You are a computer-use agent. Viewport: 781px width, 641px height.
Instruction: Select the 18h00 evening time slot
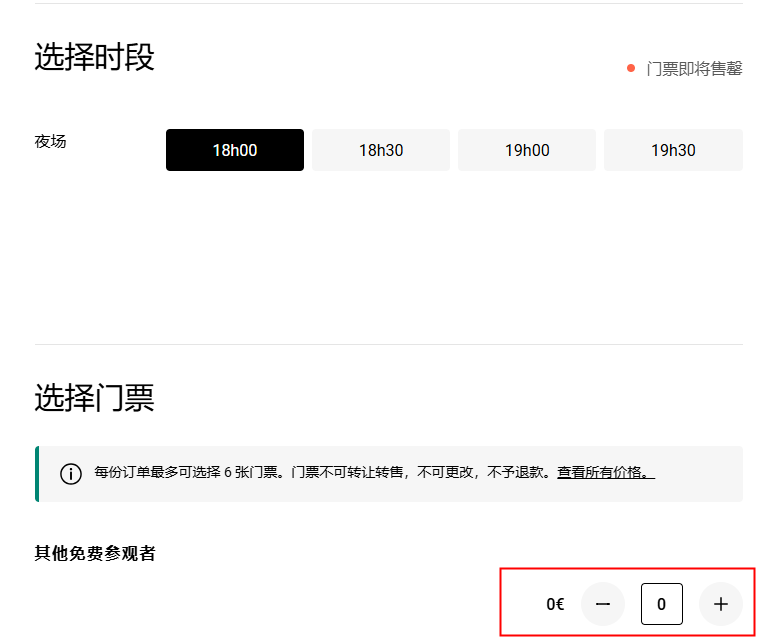(x=234, y=150)
